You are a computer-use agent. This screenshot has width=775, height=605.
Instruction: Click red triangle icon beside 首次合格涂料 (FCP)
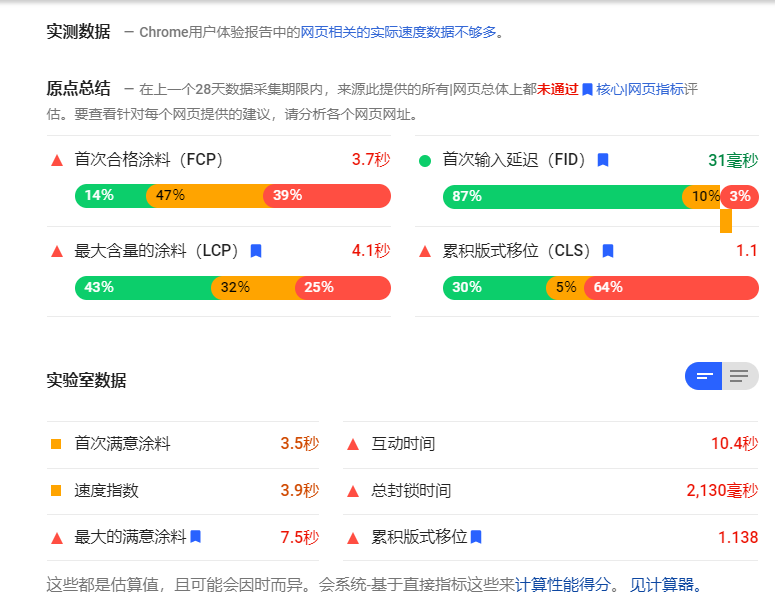click(x=56, y=160)
